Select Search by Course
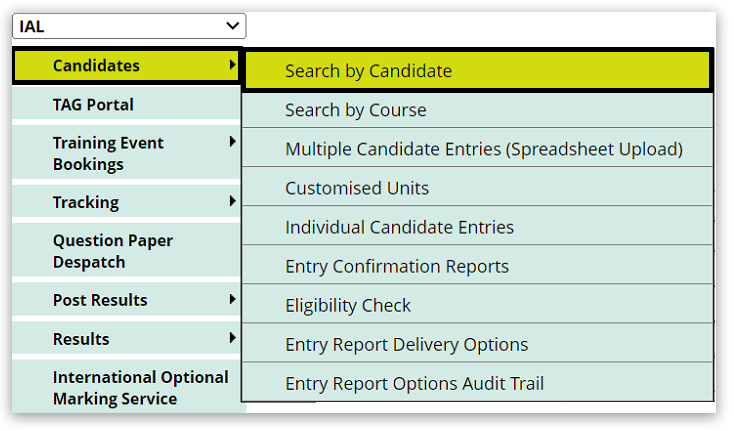The width and height of the screenshot is (734, 431). pyautogui.click(x=355, y=110)
